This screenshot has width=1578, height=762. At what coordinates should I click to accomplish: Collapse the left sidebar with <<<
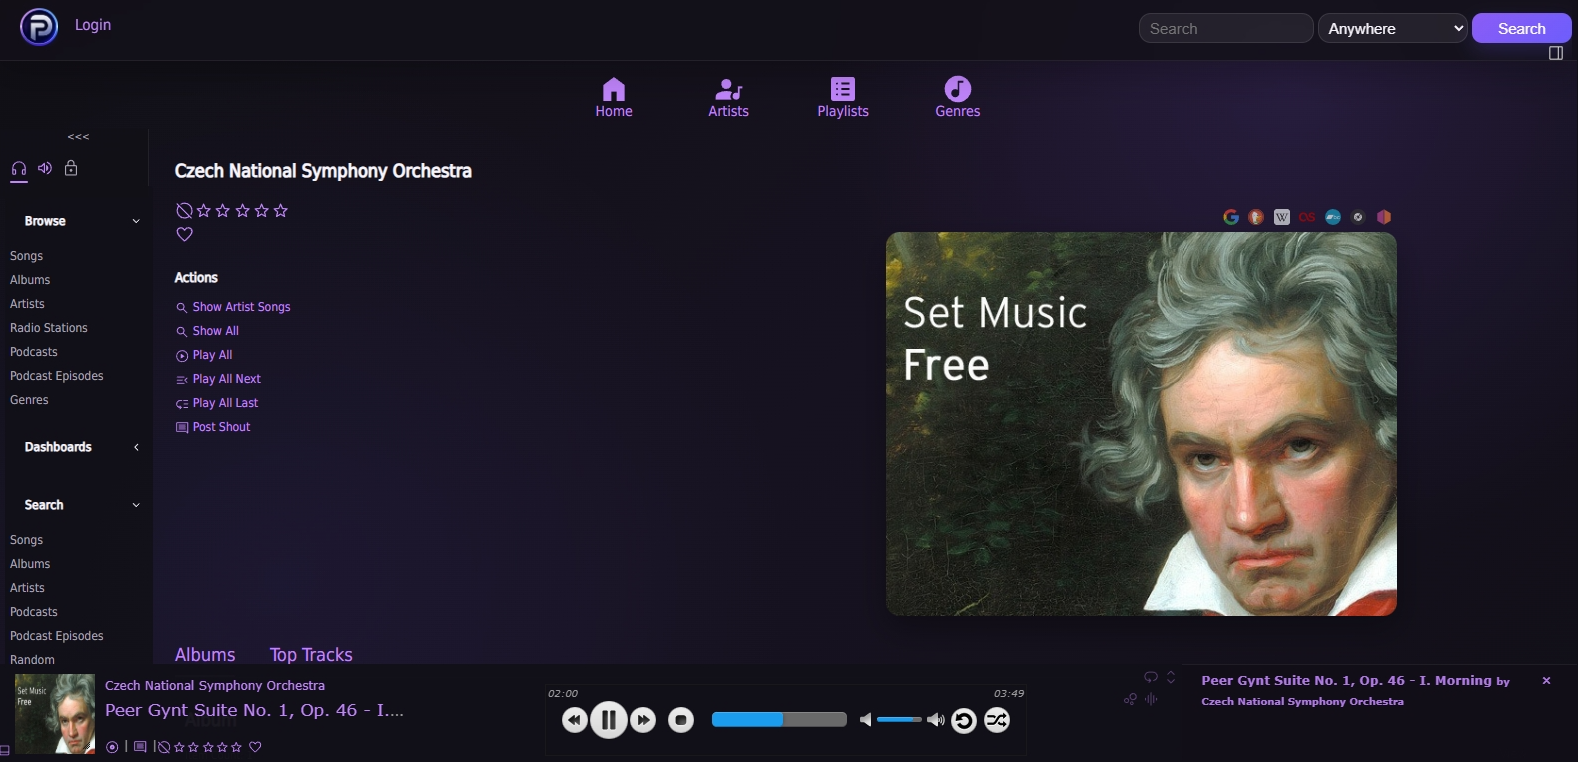(78, 137)
